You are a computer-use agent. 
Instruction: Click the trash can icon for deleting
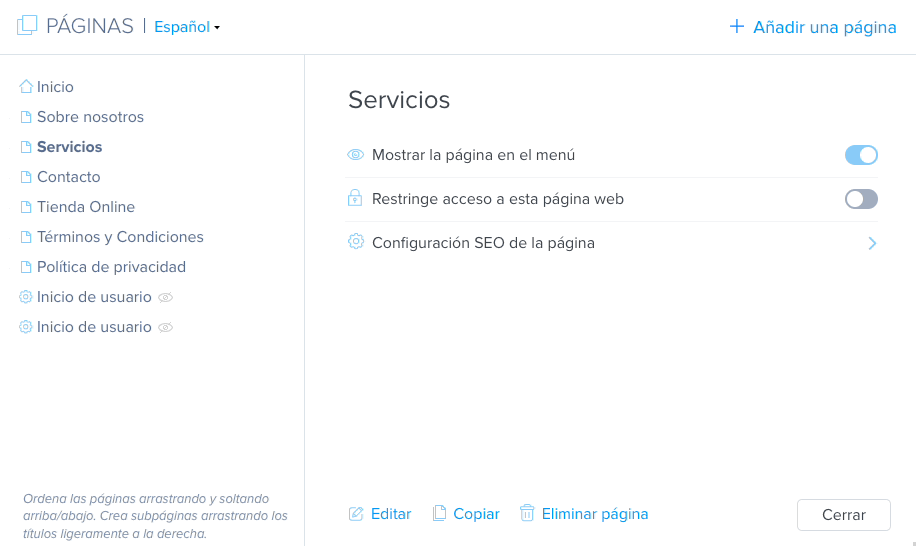(x=527, y=513)
